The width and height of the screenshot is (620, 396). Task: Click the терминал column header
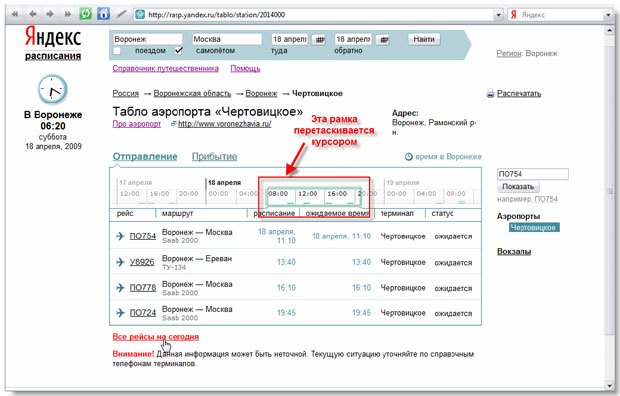397,214
